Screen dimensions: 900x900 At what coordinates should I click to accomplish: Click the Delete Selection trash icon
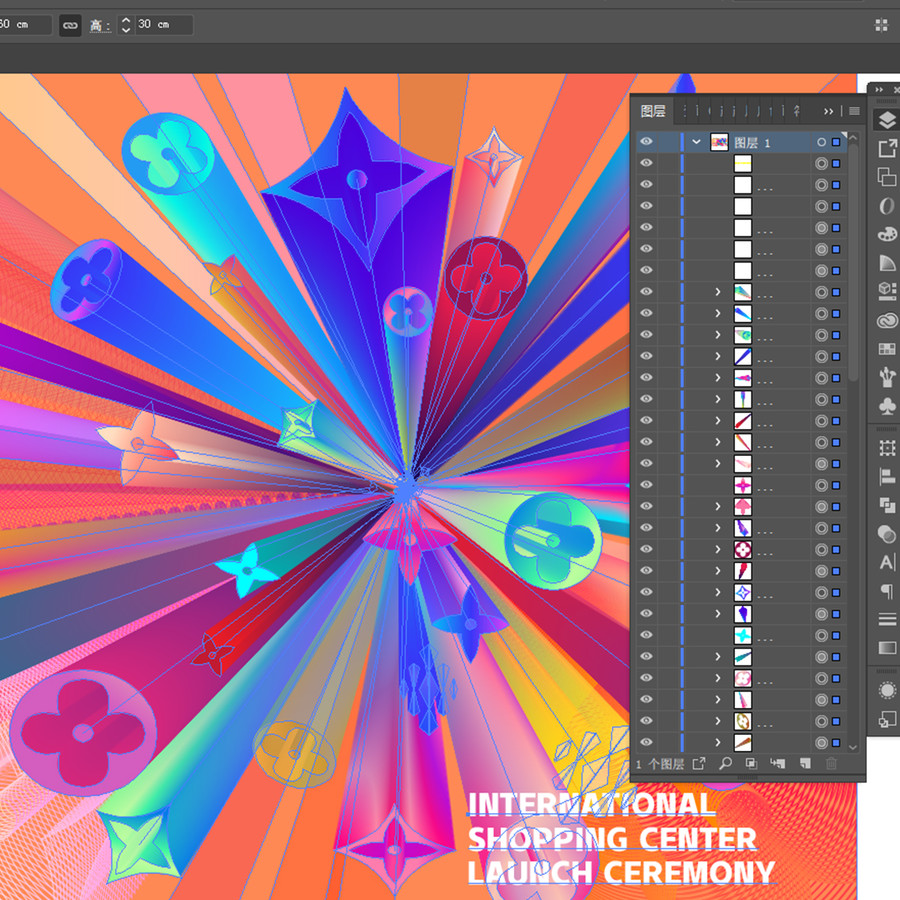[831, 763]
